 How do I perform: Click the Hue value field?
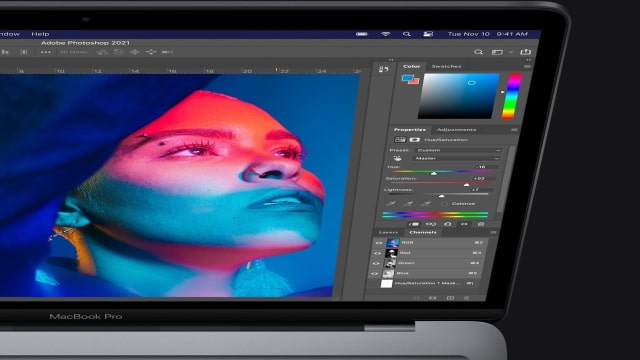coord(486,167)
